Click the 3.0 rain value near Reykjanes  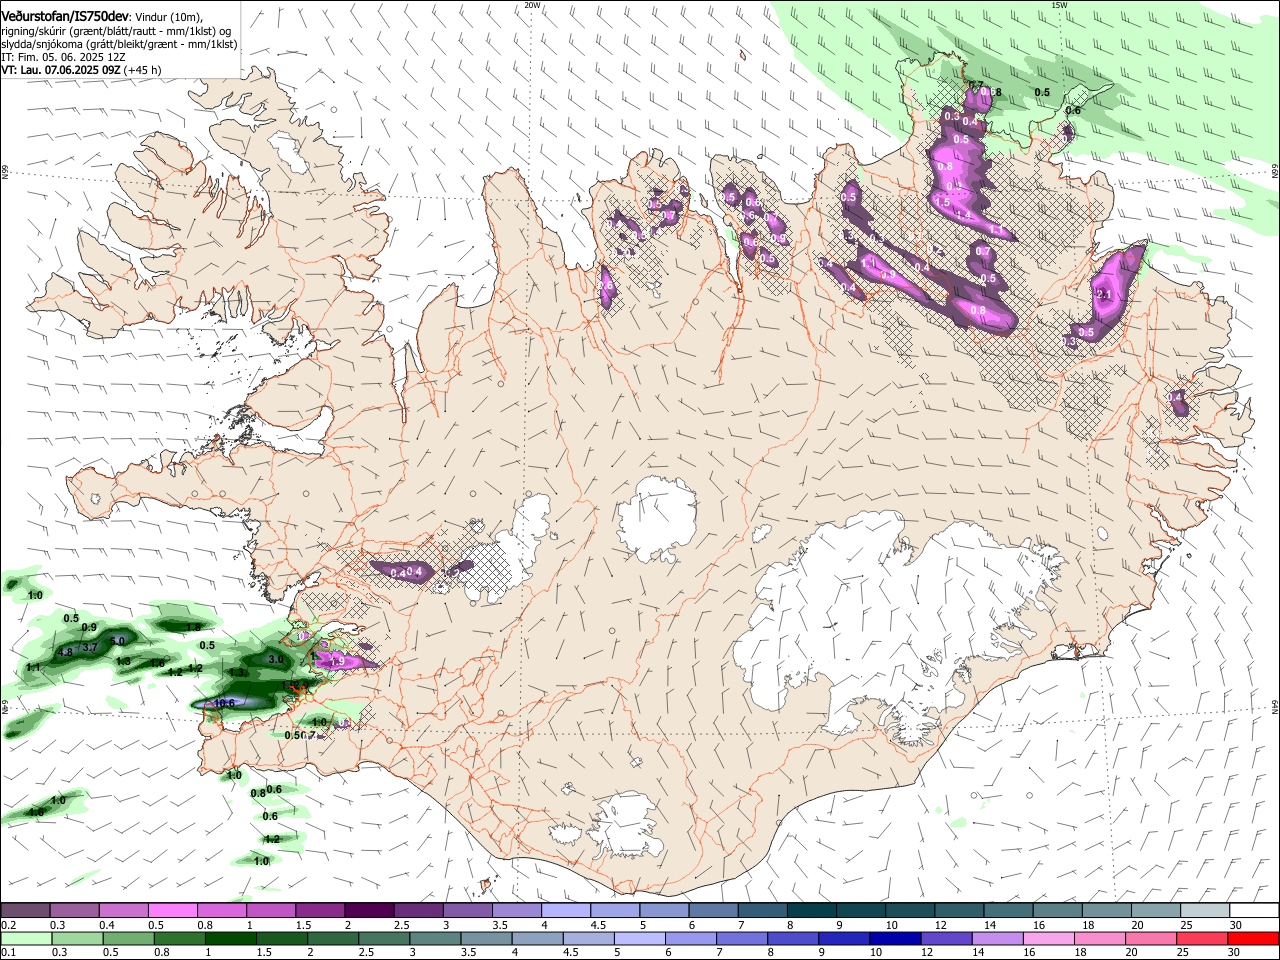pos(276,660)
